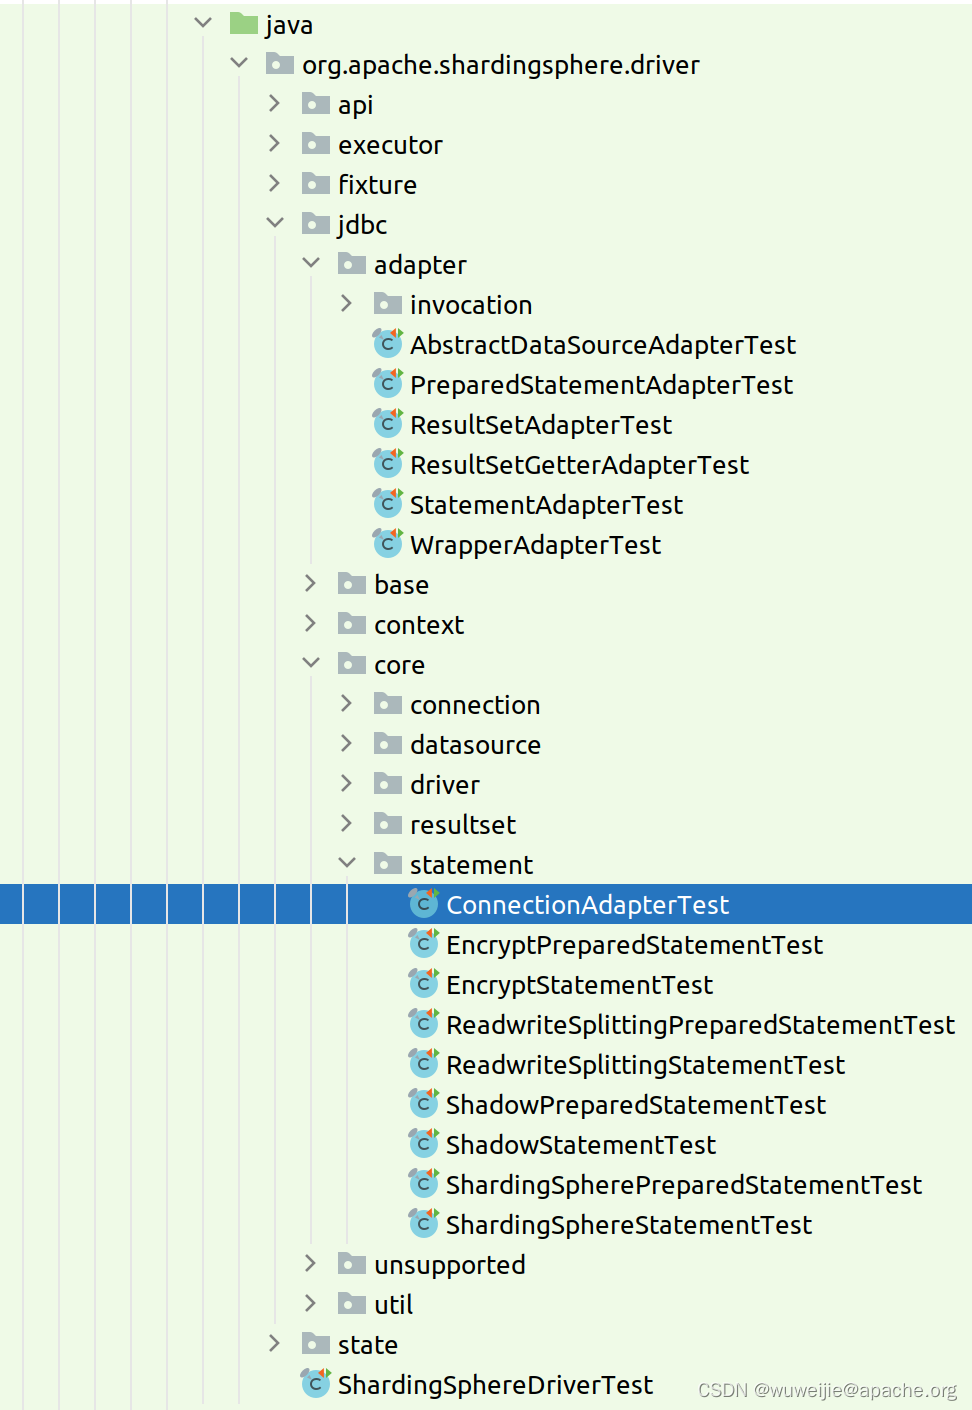Click the resultset package folder icon
The height and width of the screenshot is (1410, 972).
coord(388,824)
